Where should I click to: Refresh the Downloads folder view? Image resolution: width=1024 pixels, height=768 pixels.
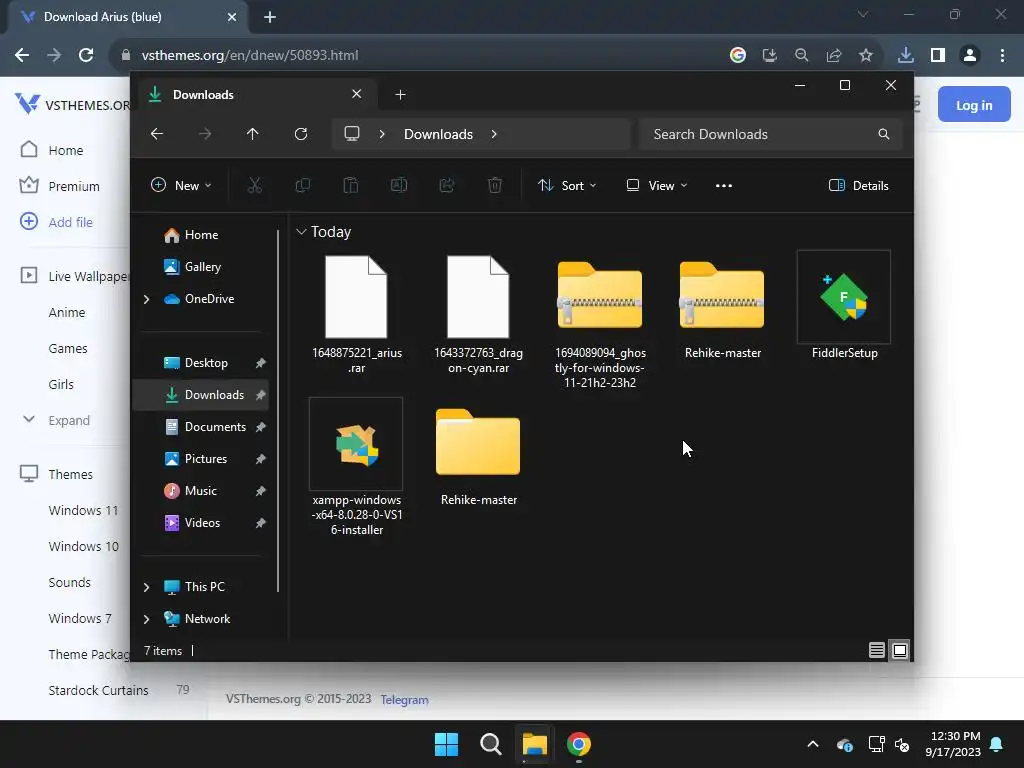[301, 134]
